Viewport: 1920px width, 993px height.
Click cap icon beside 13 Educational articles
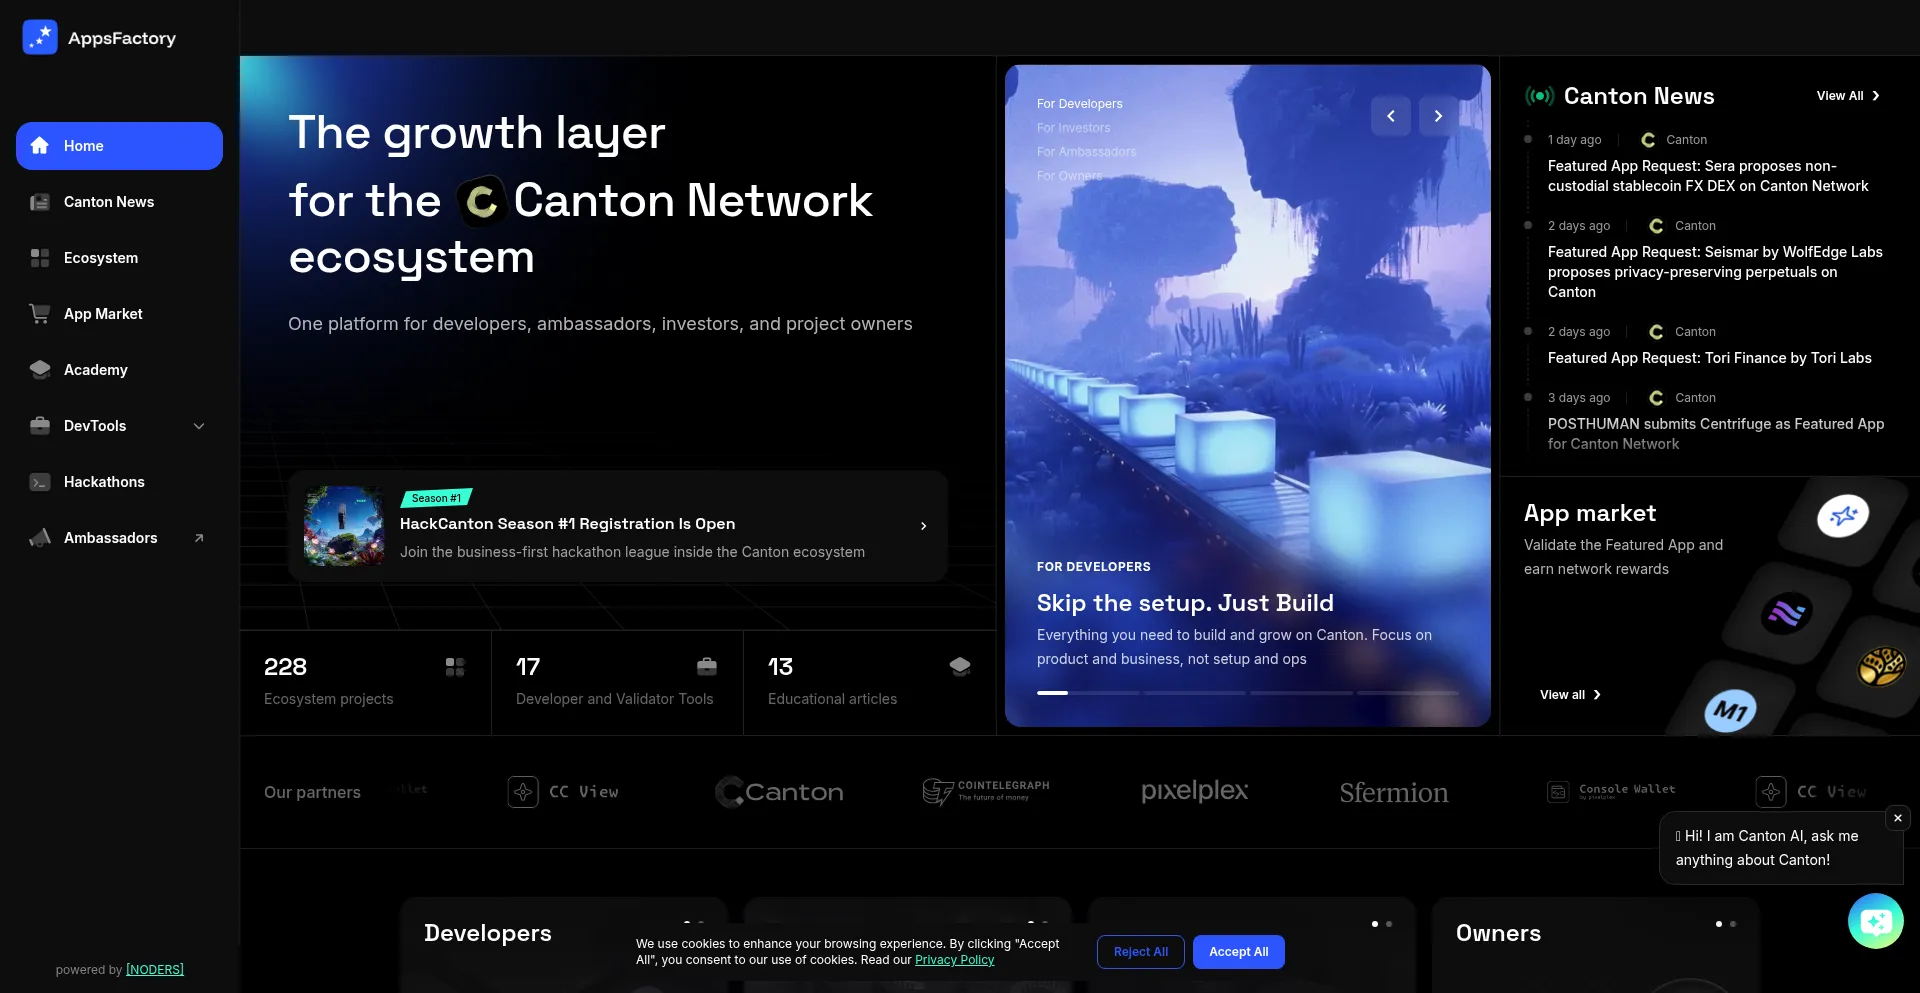click(x=960, y=667)
